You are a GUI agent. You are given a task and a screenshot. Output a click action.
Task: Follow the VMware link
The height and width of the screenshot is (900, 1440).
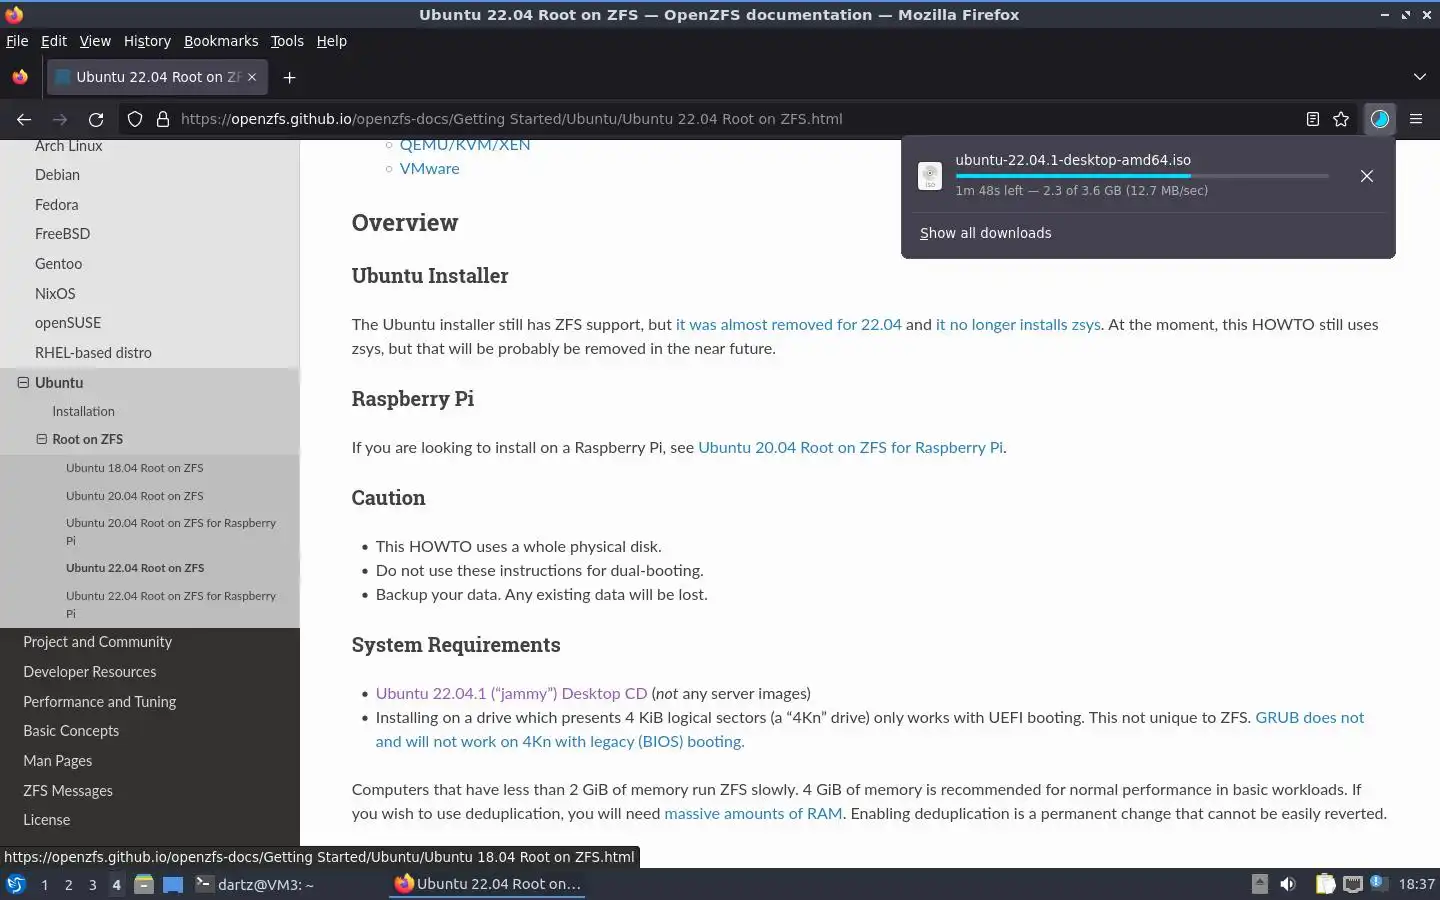[x=430, y=169]
